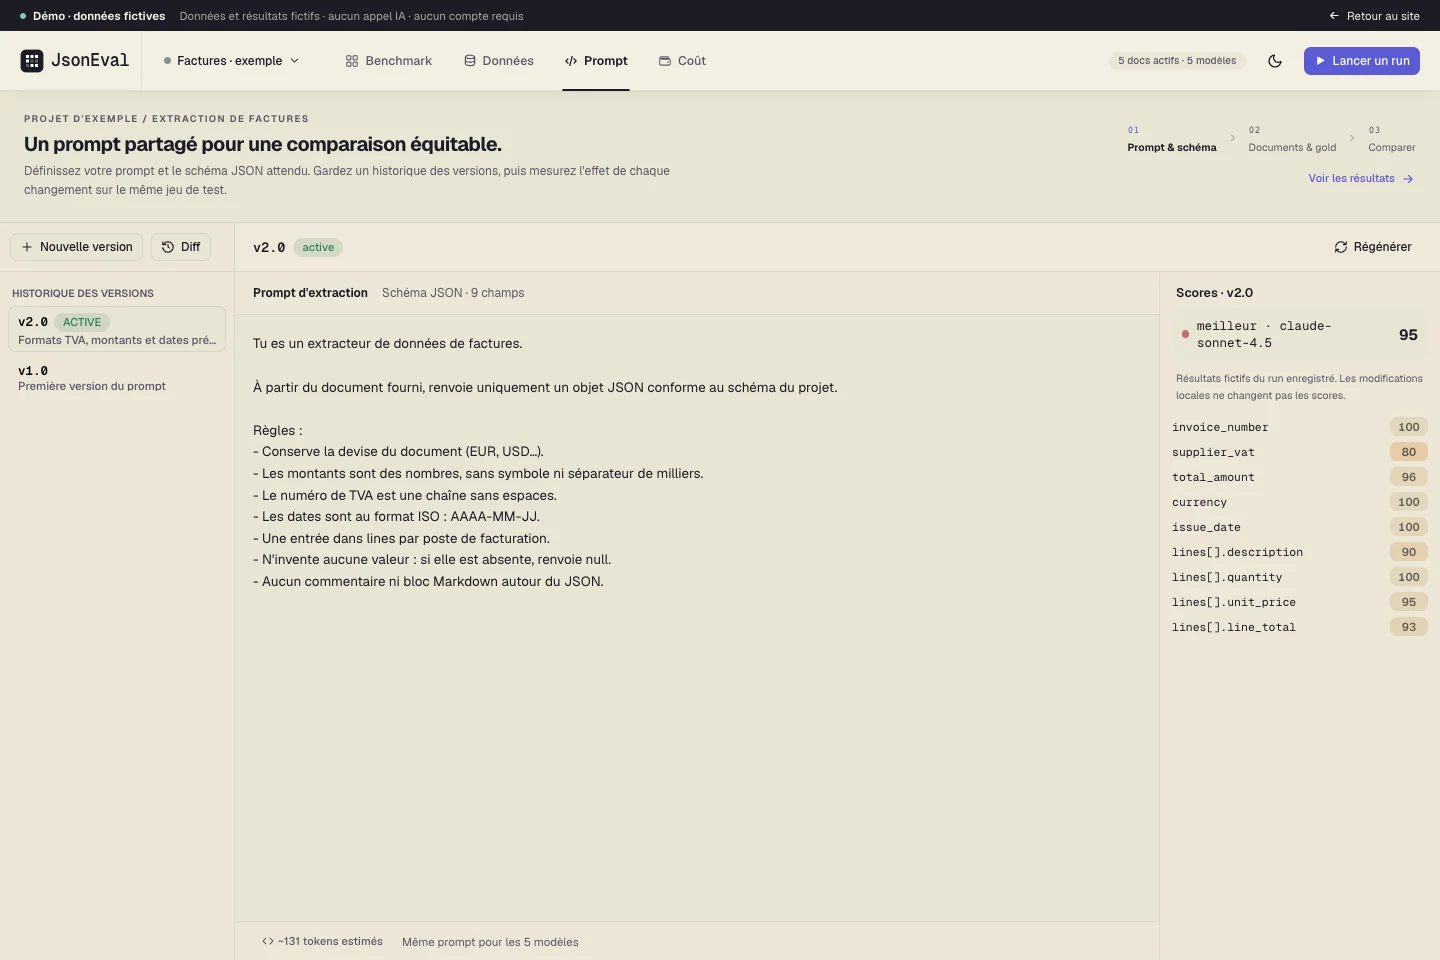Click the Démo · données fictives banner label
Viewport: 1440px width, 960px height.
click(98, 16)
